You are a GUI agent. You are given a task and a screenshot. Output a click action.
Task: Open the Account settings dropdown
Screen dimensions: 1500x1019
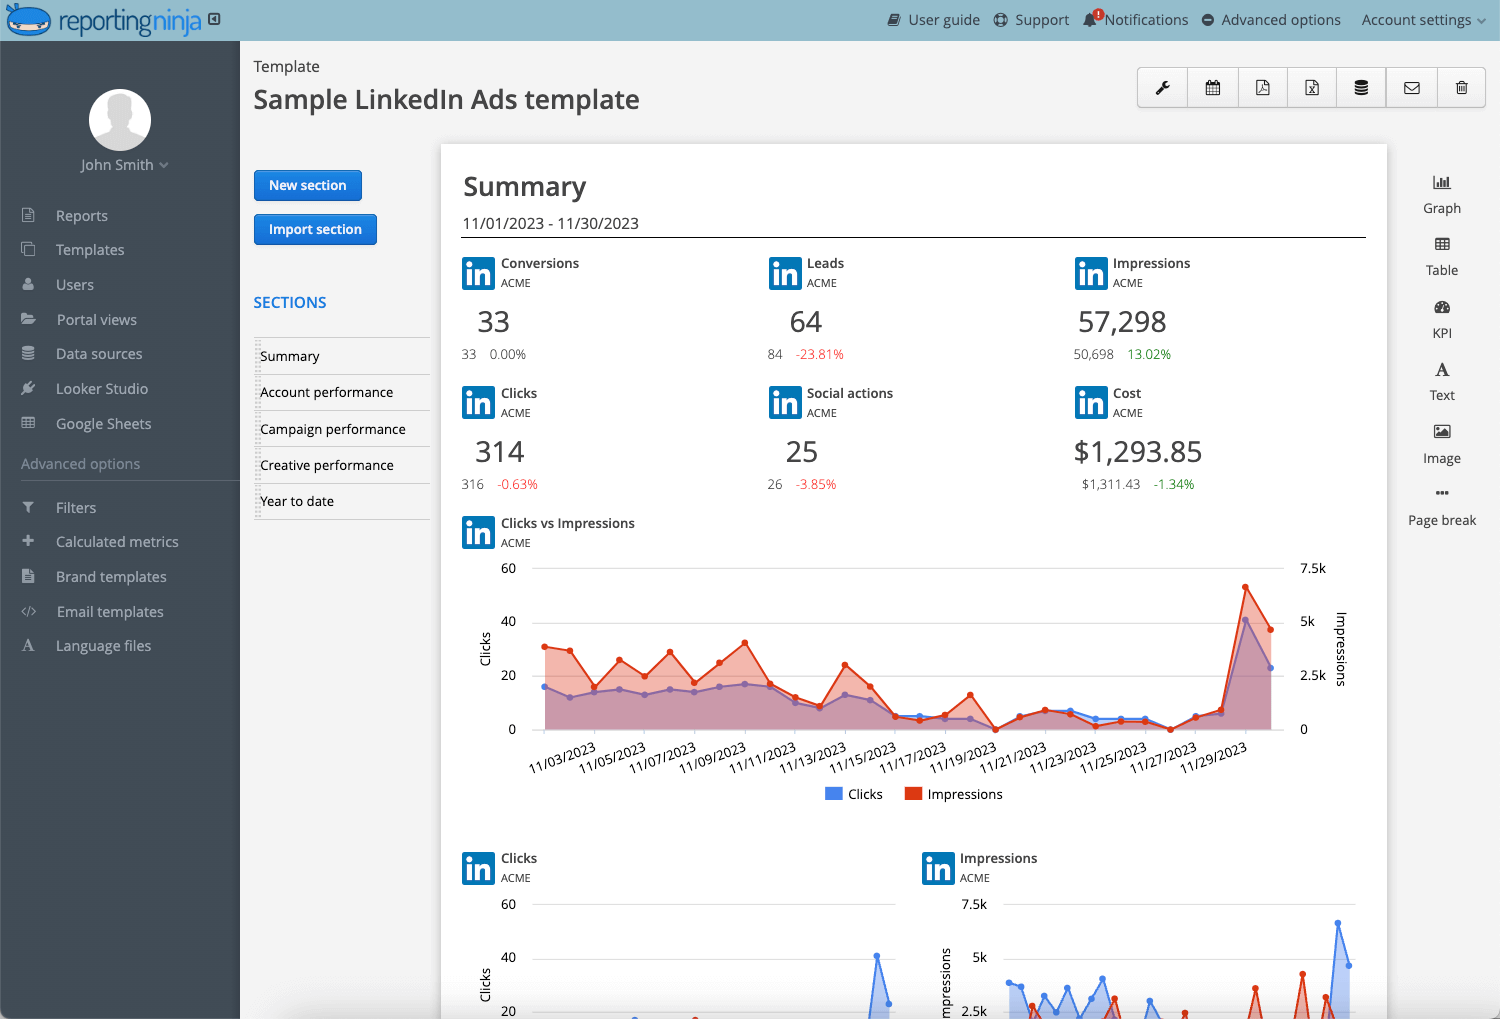[1422, 19]
